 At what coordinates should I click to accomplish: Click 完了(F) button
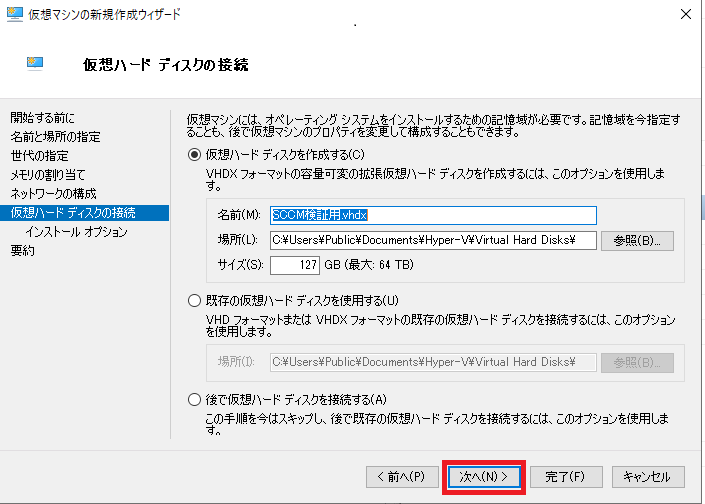point(566,477)
